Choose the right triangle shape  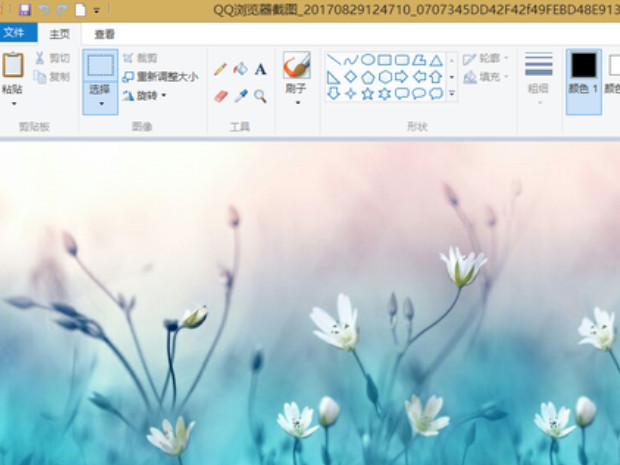click(333, 77)
